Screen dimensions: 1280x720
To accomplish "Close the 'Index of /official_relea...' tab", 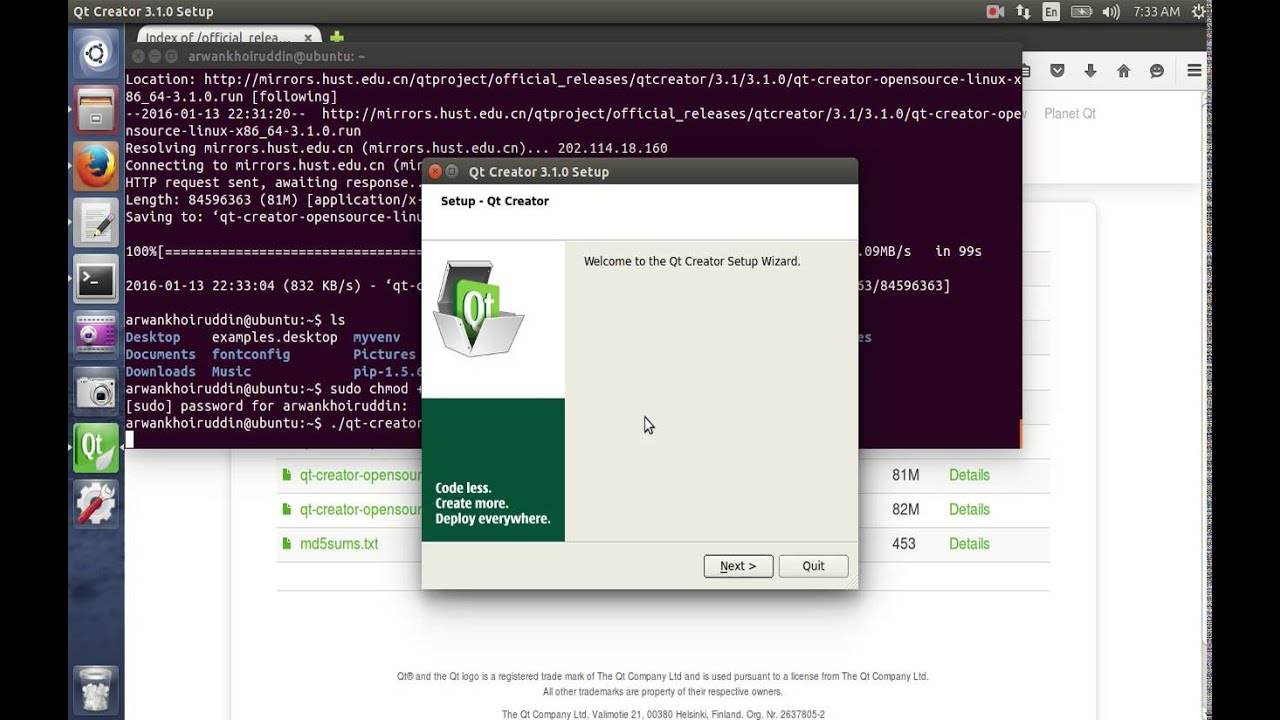I will (309, 38).
